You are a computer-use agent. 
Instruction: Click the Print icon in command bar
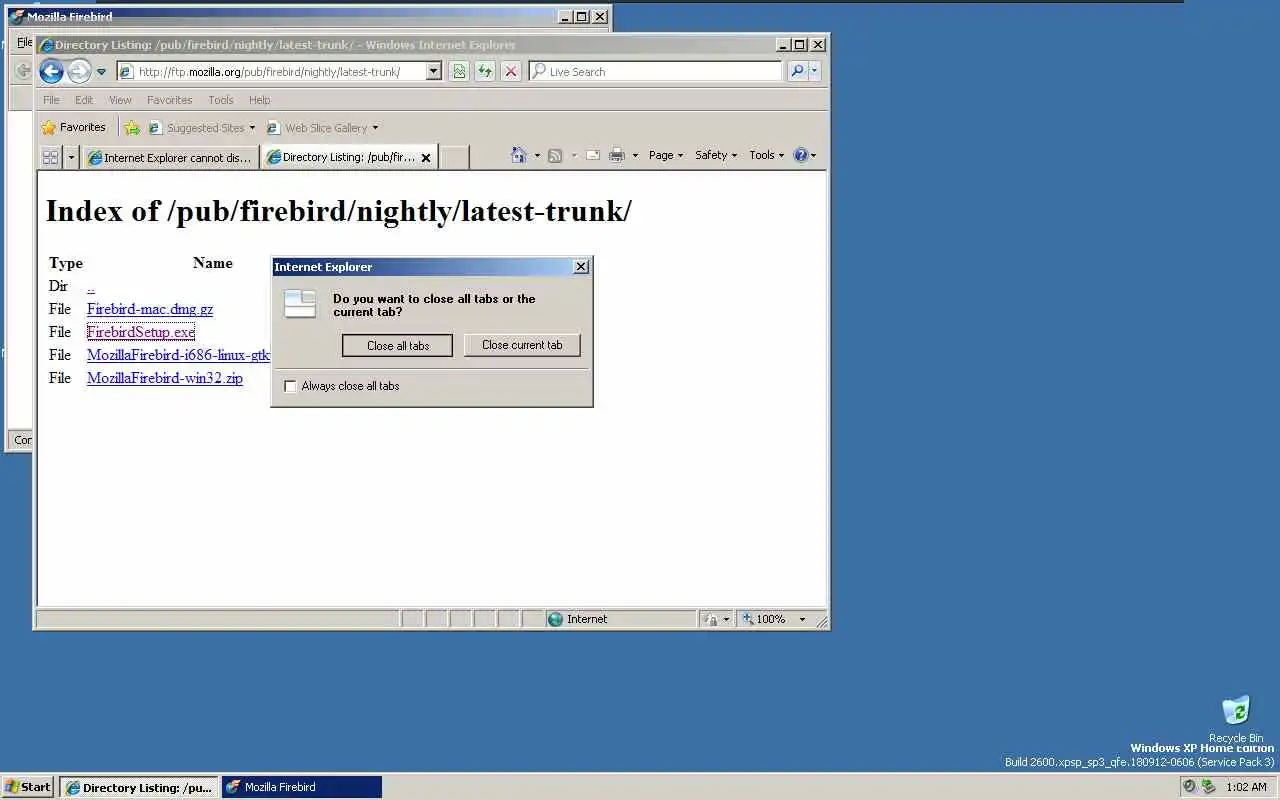click(x=617, y=155)
